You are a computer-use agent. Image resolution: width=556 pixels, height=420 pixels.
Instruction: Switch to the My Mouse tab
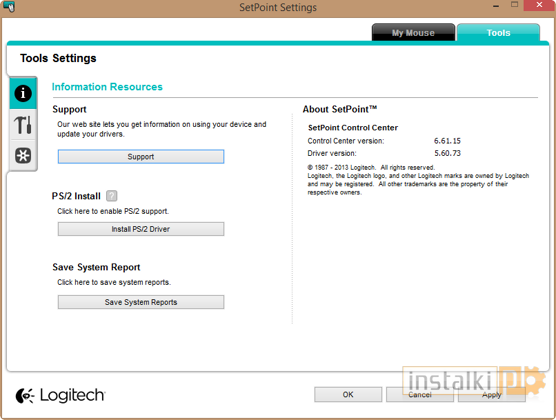coord(413,33)
